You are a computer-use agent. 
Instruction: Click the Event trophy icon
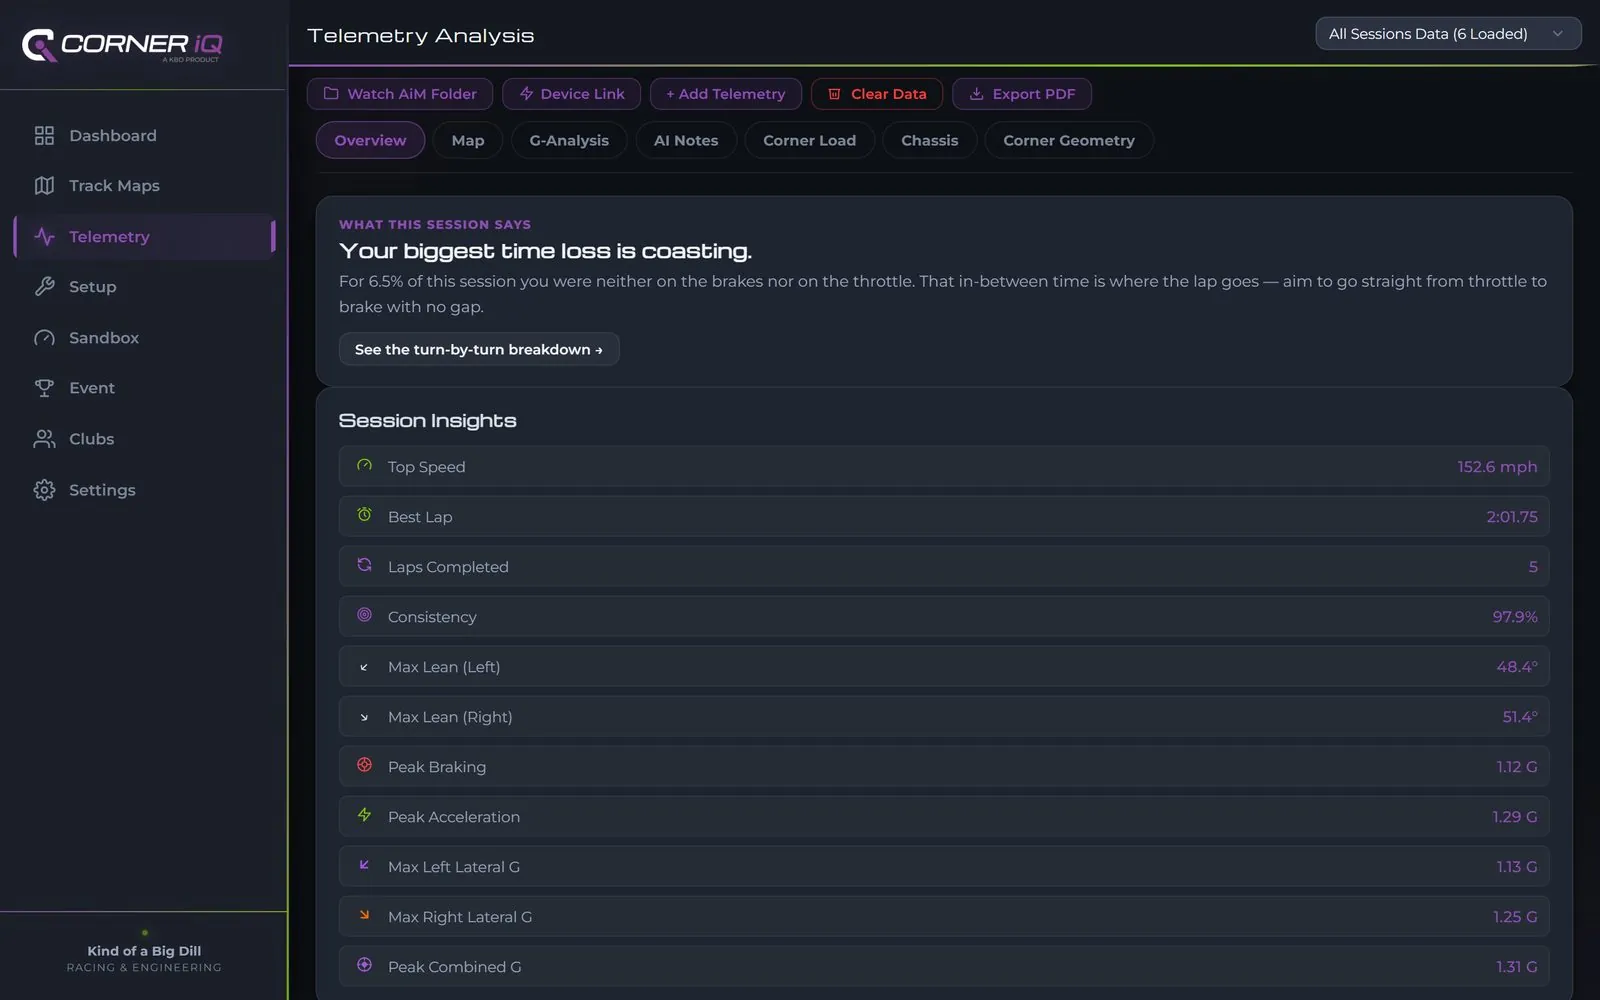click(x=44, y=387)
